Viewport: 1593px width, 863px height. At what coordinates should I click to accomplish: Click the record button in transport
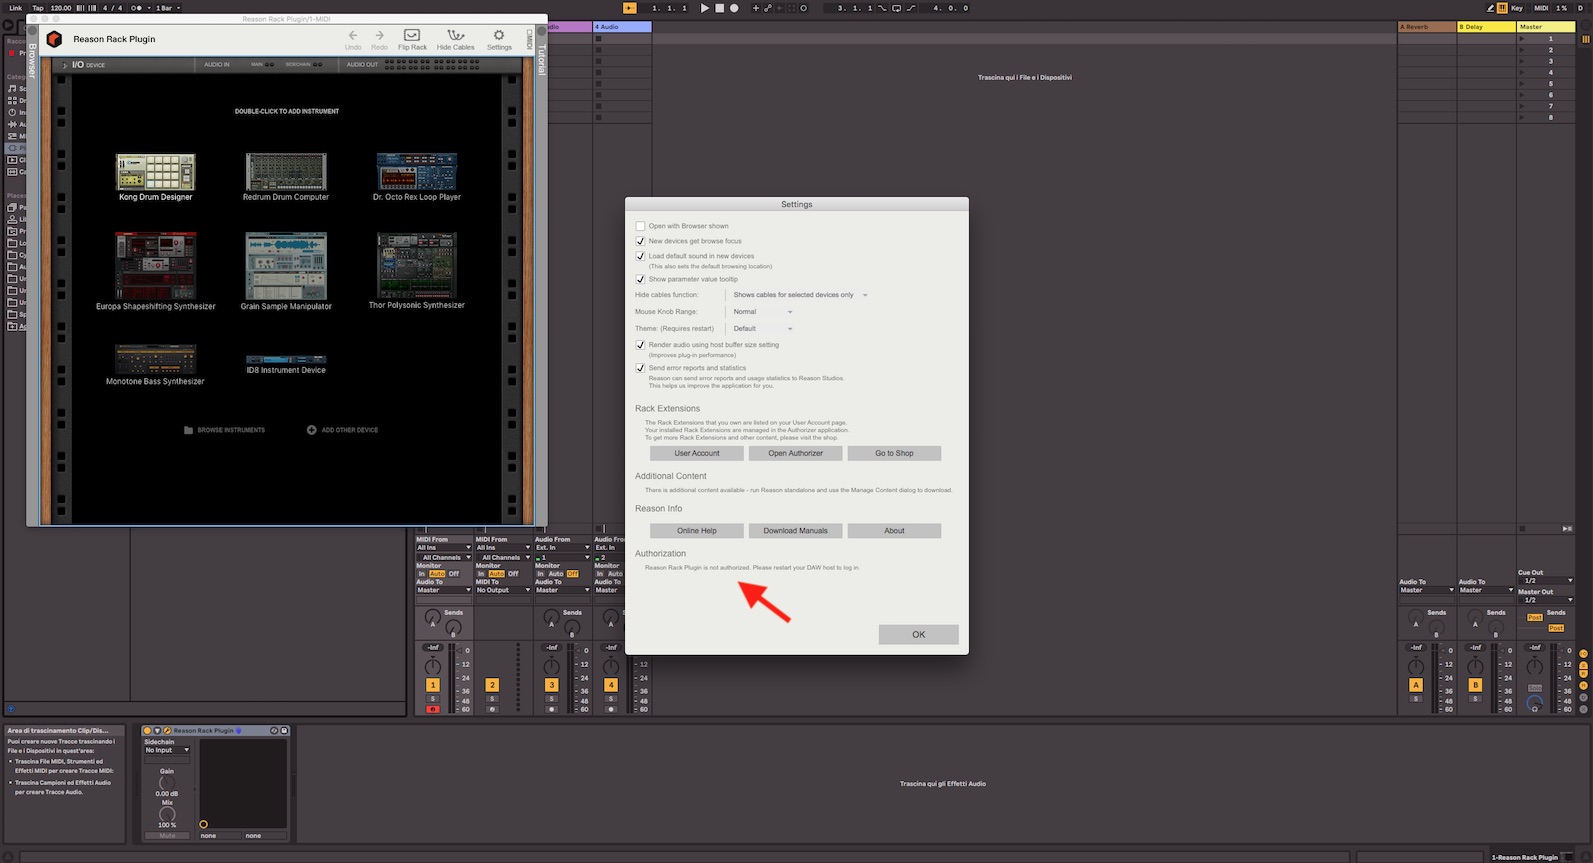coord(734,8)
